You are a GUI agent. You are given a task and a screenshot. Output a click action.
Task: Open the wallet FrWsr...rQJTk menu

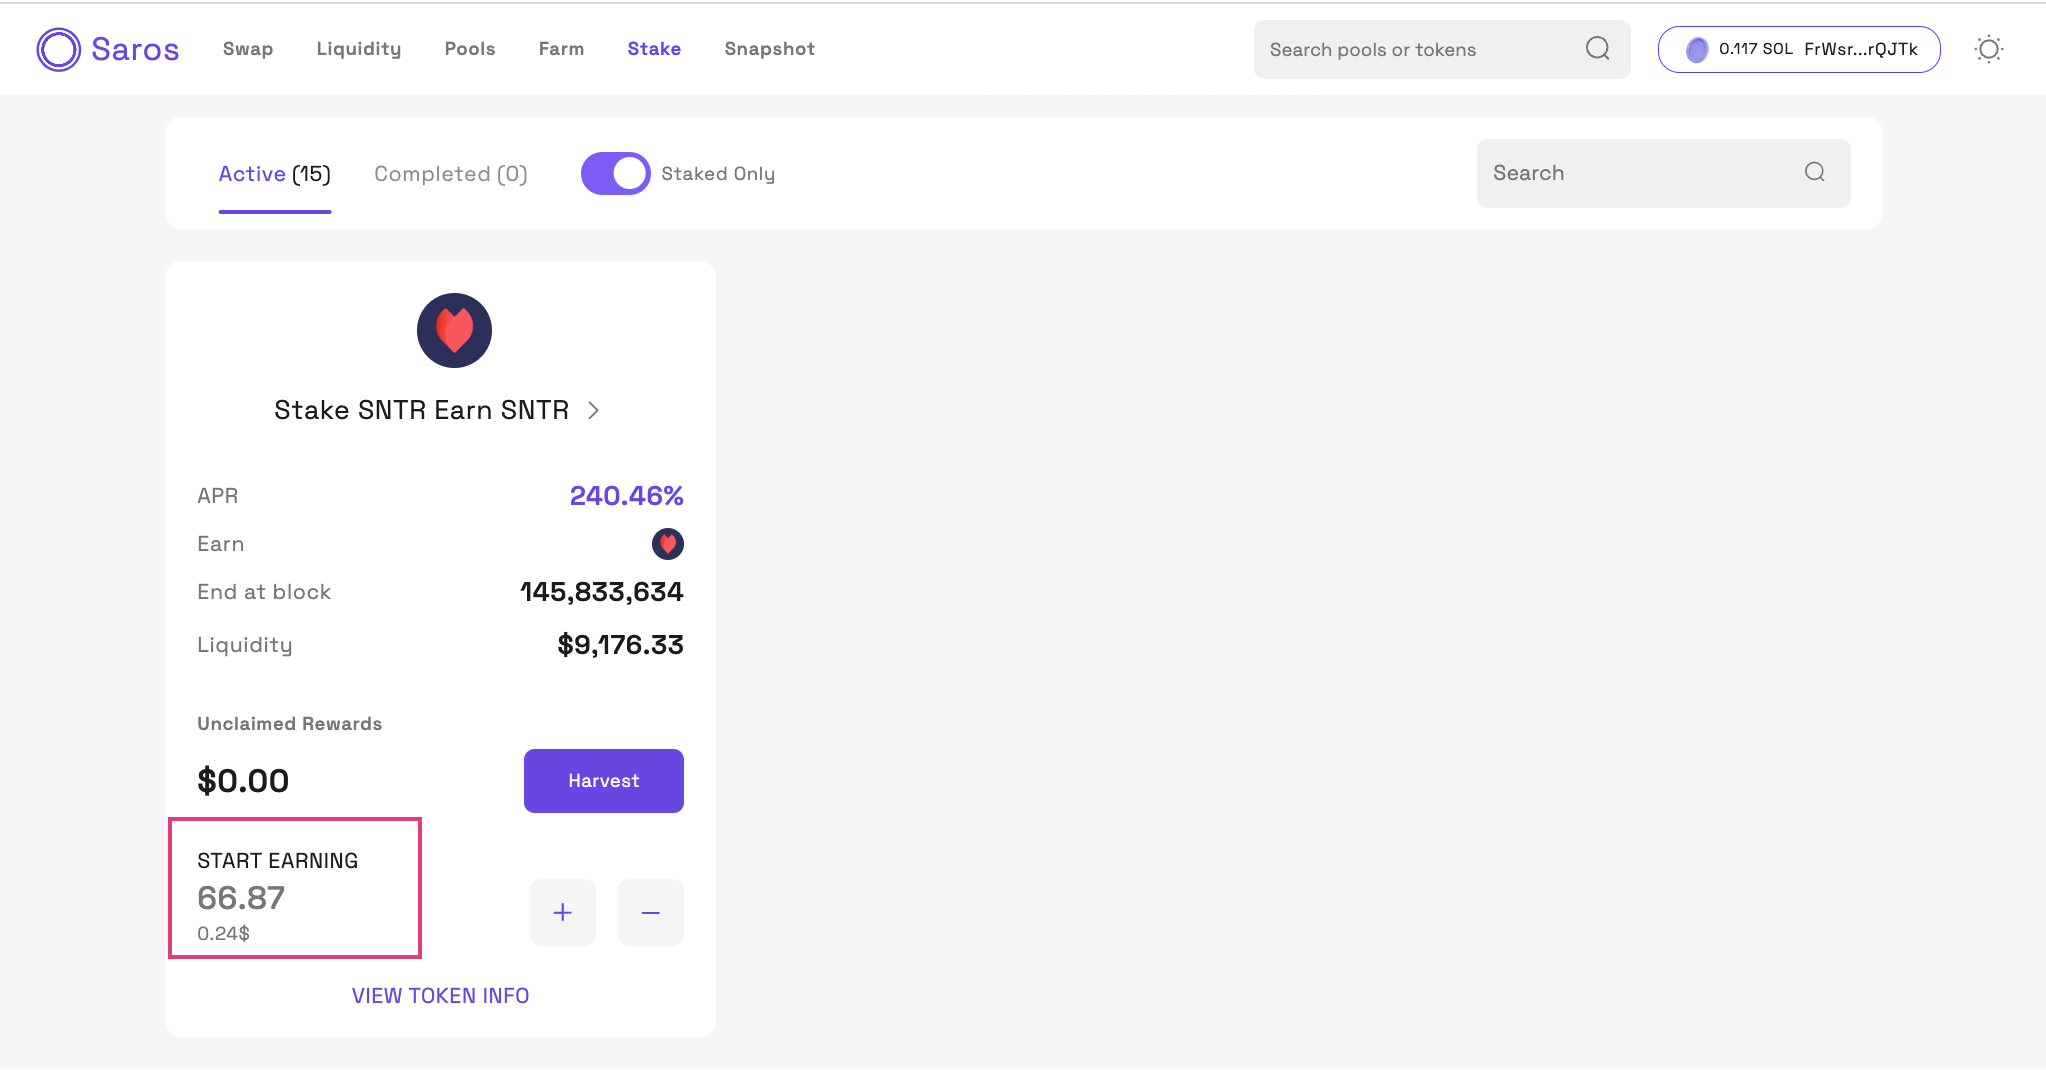coord(1798,49)
